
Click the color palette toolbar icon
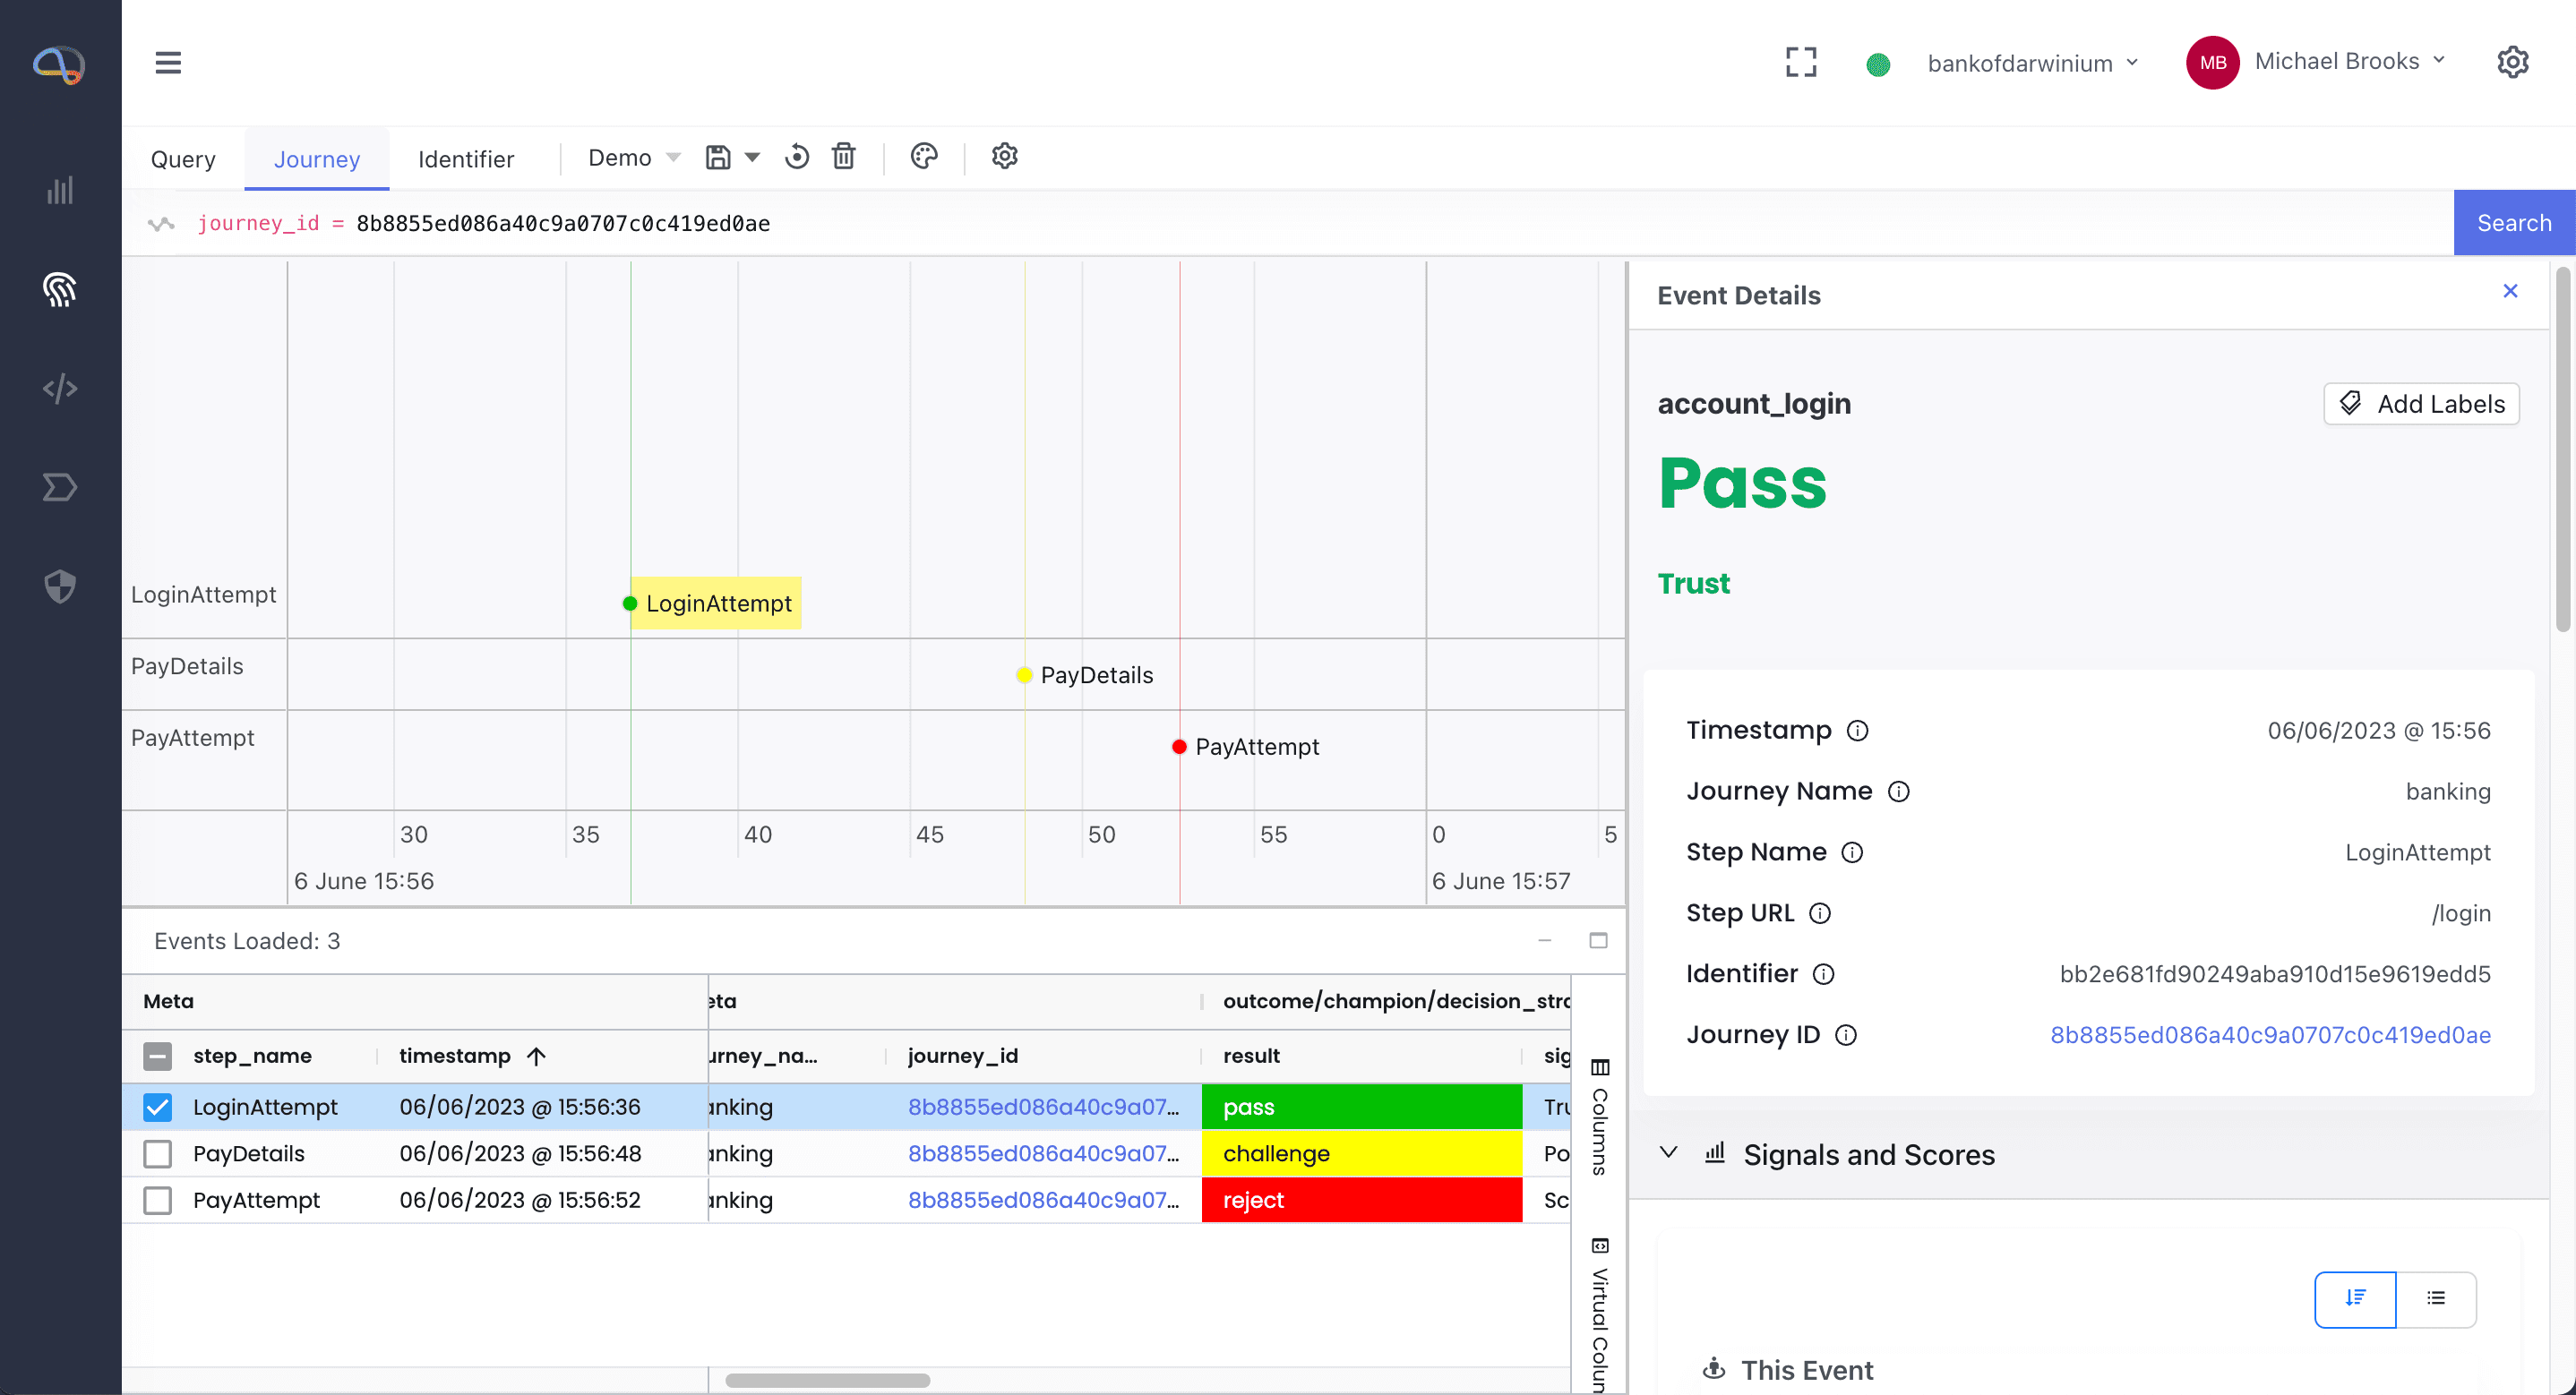924,156
